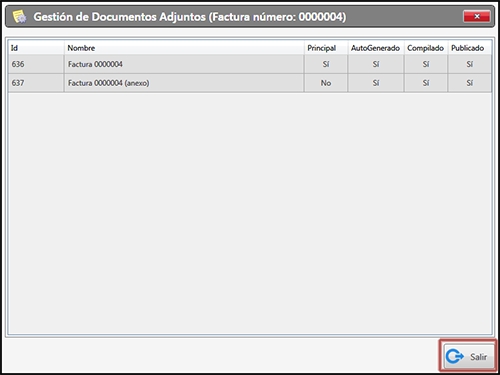The height and width of the screenshot is (375, 500).
Task: Click the Publicado column header
Action: tap(469, 48)
